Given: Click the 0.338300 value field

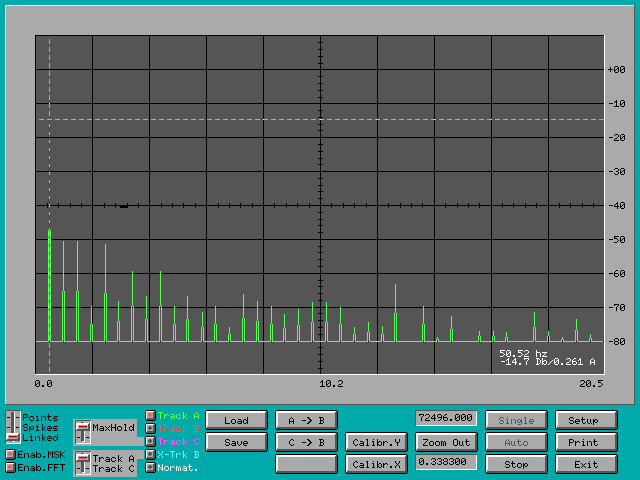Looking at the screenshot, I should (x=446, y=462).
